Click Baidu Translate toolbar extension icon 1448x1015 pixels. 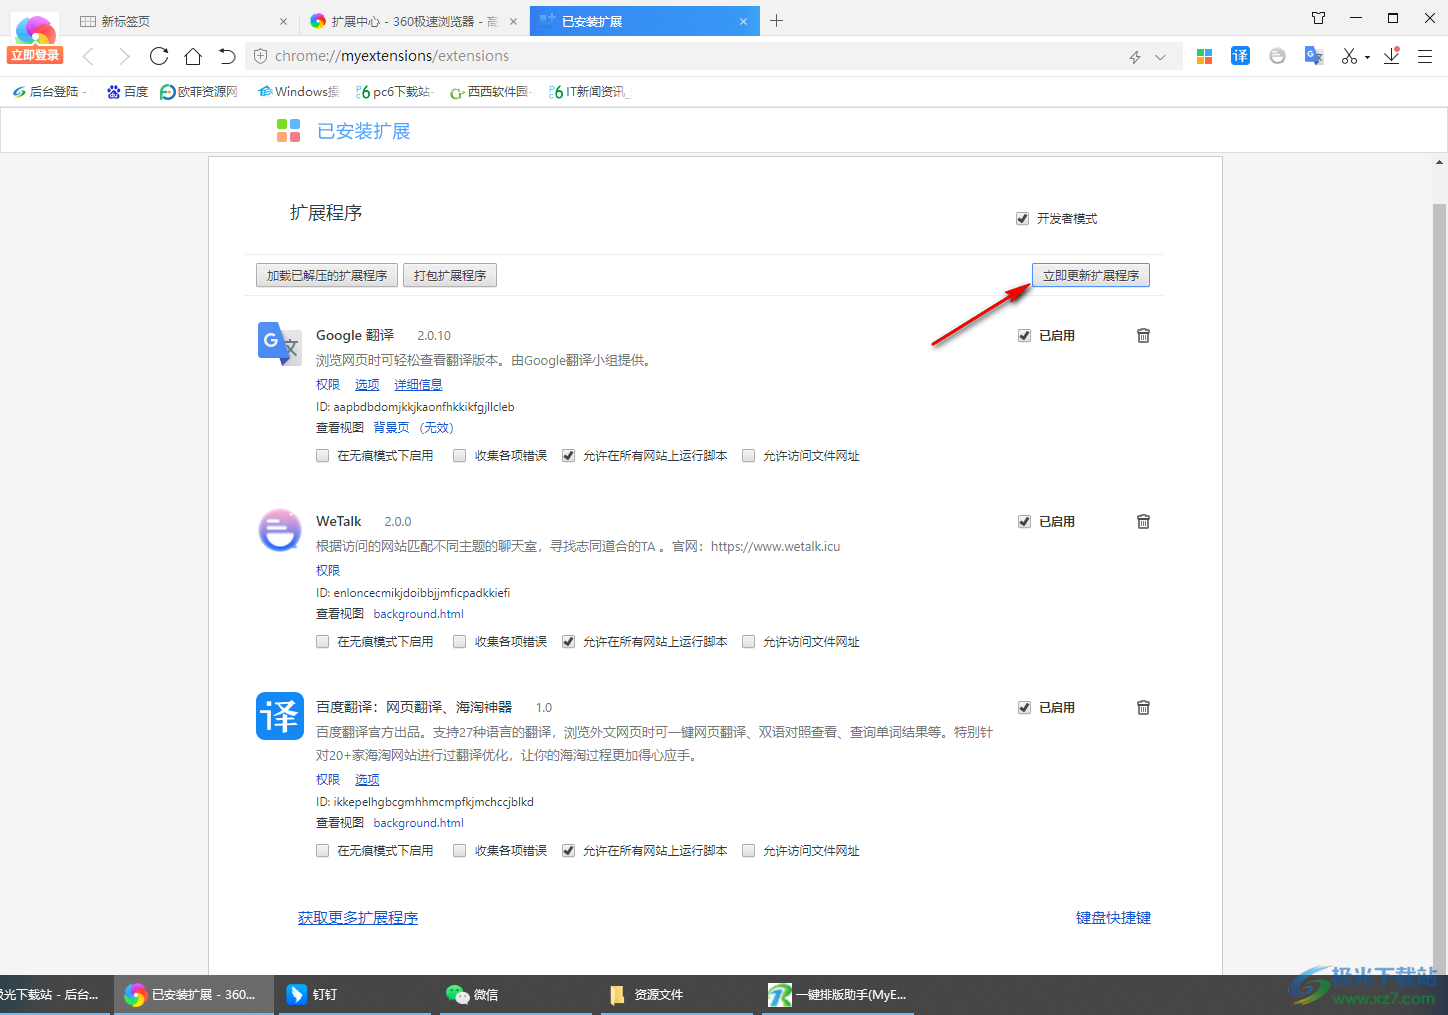click(x=1240, y=56)
